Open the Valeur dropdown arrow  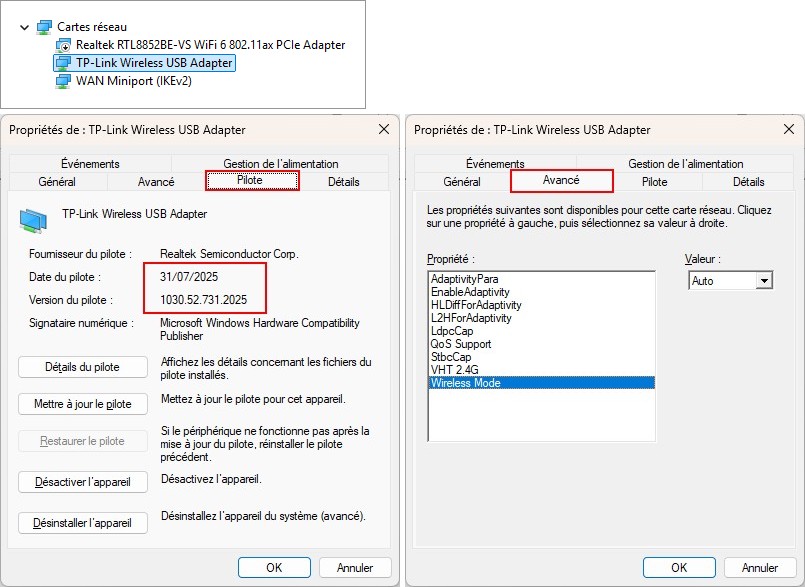[764, 281]
